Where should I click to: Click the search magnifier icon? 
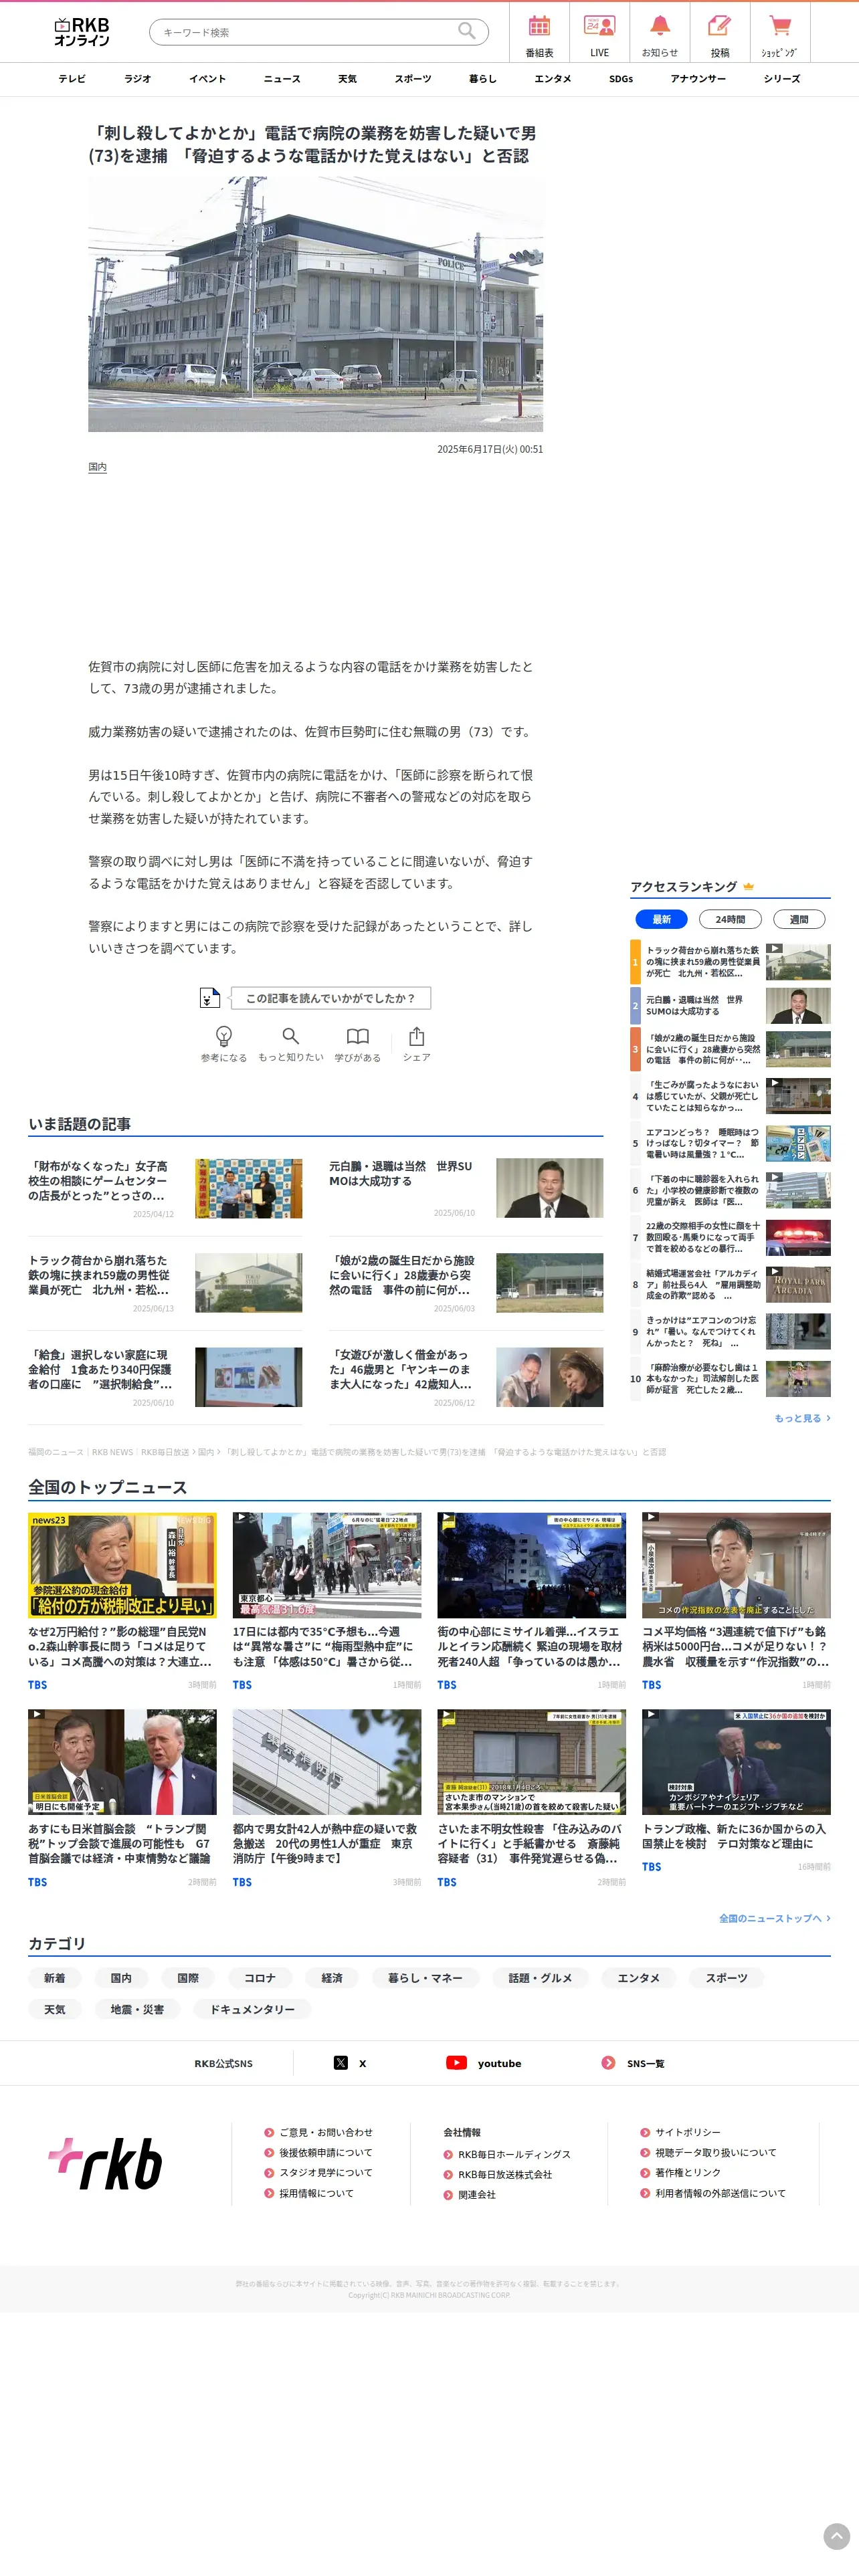[x=467, y=31]
